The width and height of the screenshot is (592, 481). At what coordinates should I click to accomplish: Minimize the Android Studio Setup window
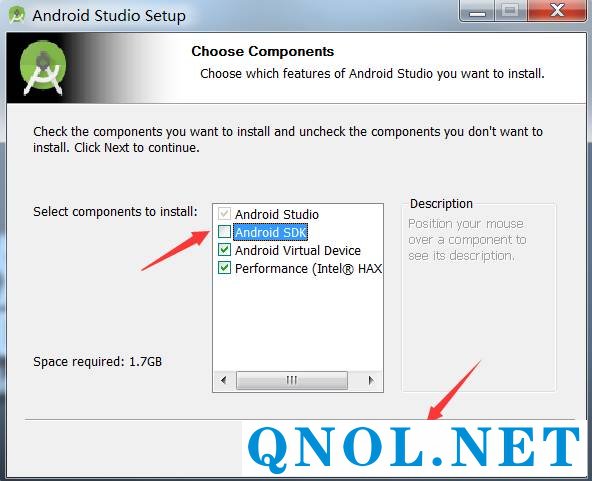[x=477, y=11]
